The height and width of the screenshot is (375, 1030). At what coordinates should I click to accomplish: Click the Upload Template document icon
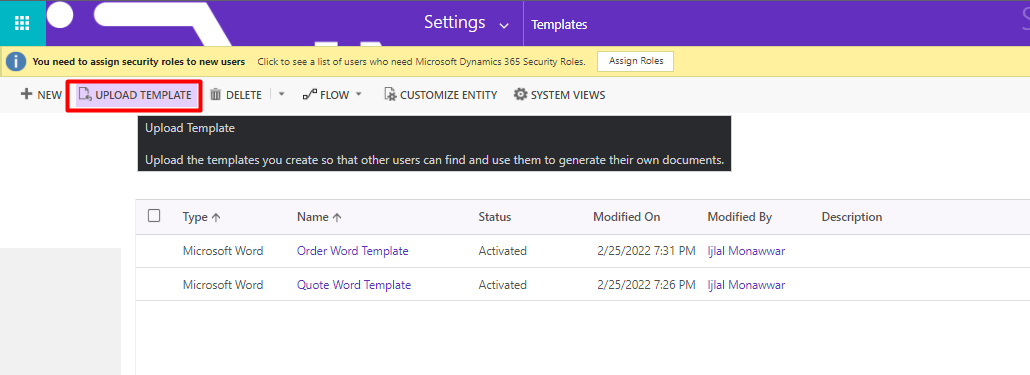click(x=85, y=95)
